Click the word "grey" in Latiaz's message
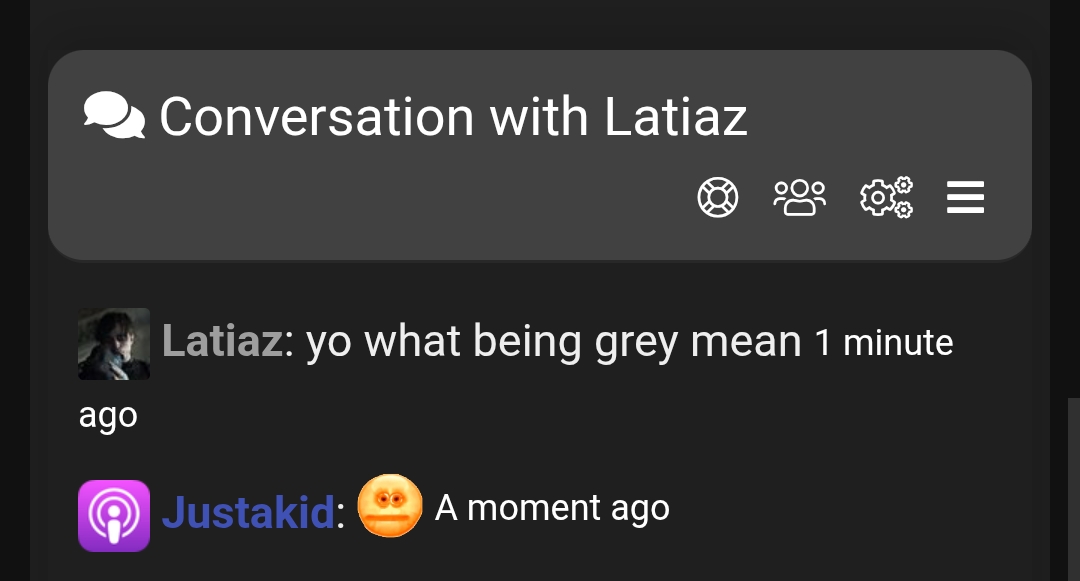The height and width of the screenshot is (581, 1080). (x=636, y=344)
